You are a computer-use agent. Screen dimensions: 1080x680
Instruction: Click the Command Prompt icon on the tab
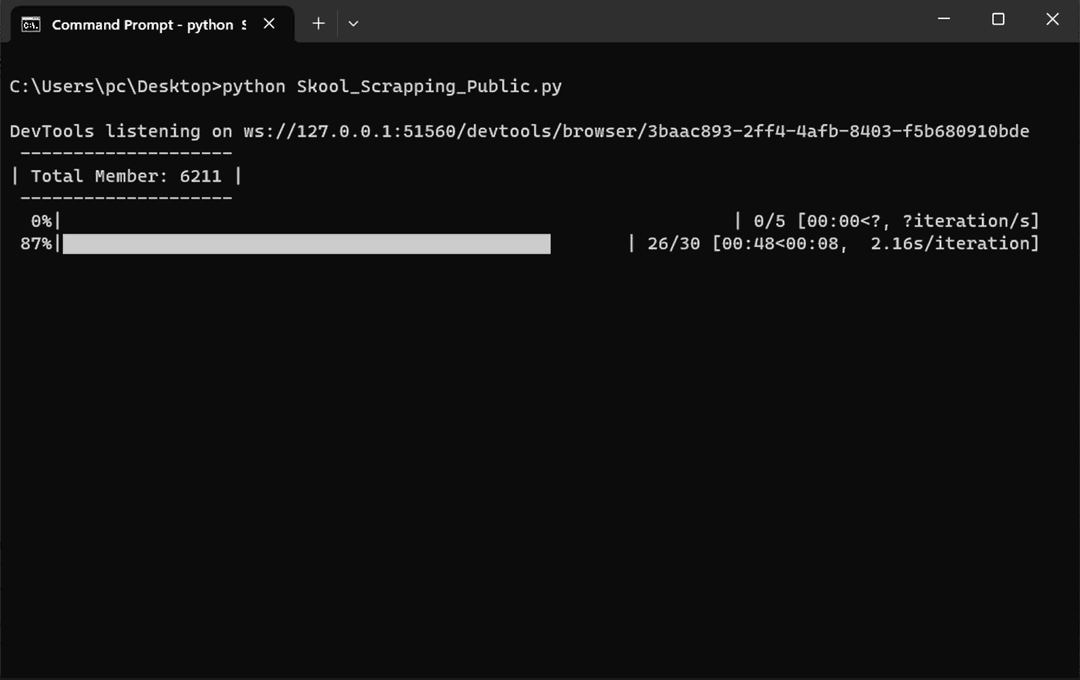point(29,23)
